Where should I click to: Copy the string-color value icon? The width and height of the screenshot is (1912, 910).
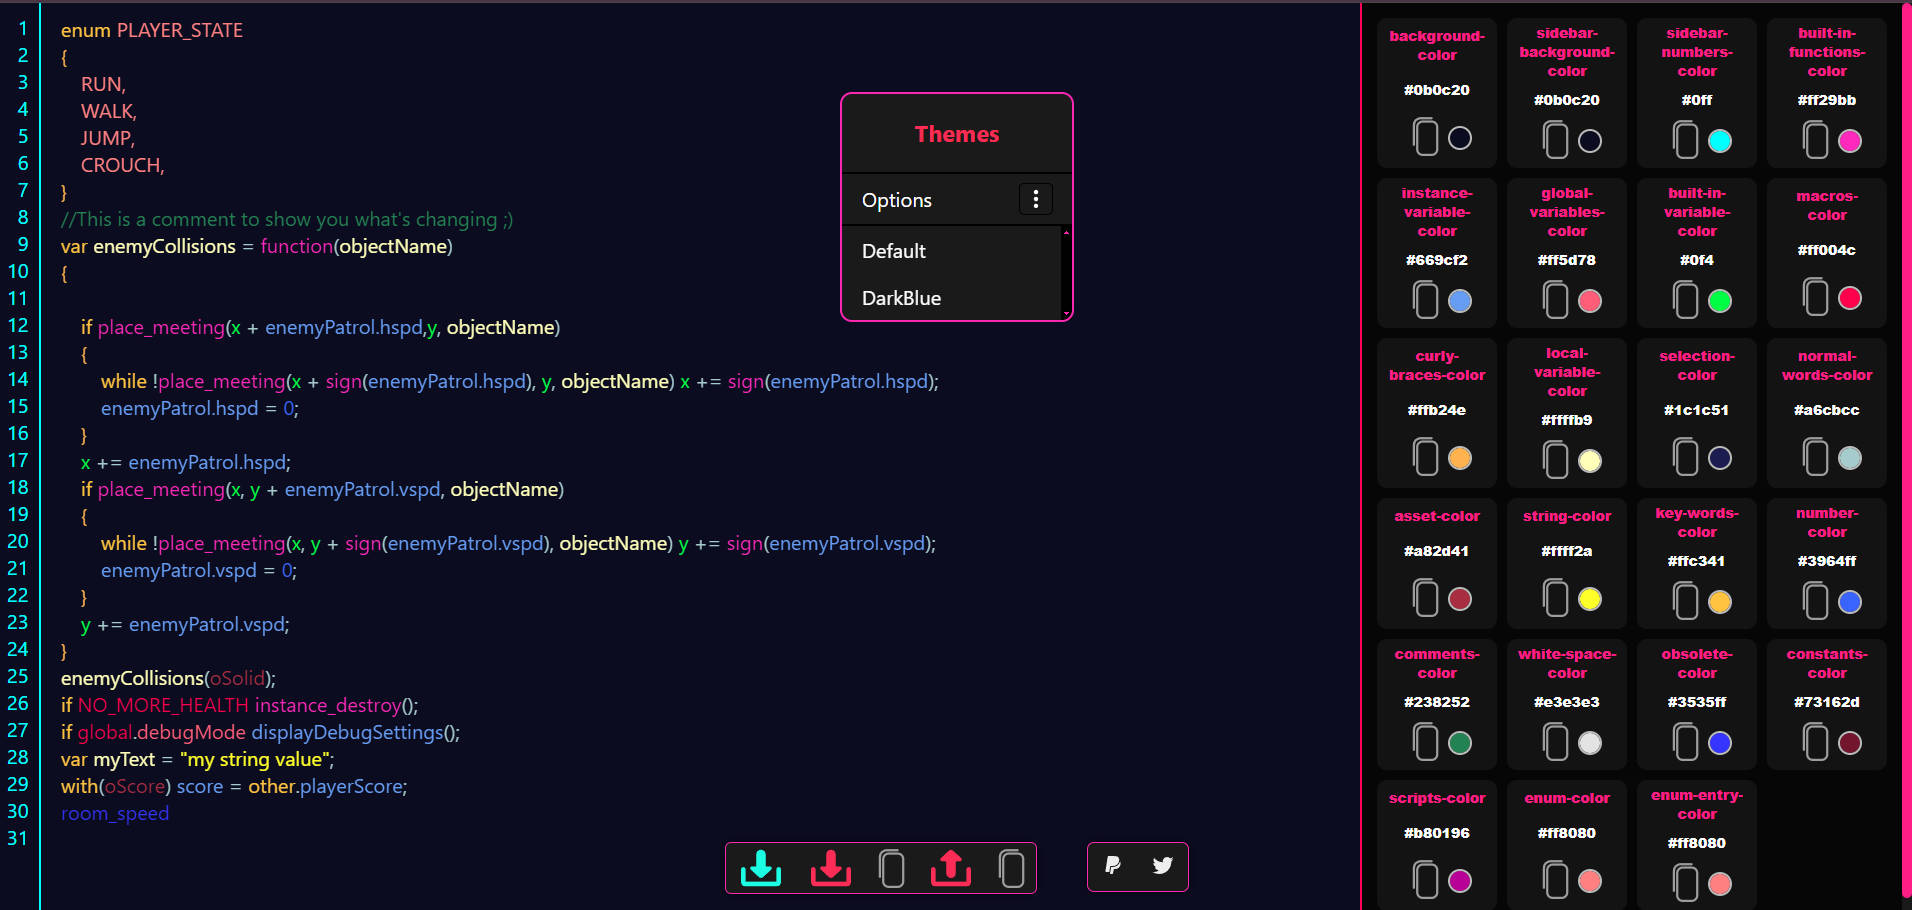(x=1555, y=599)
